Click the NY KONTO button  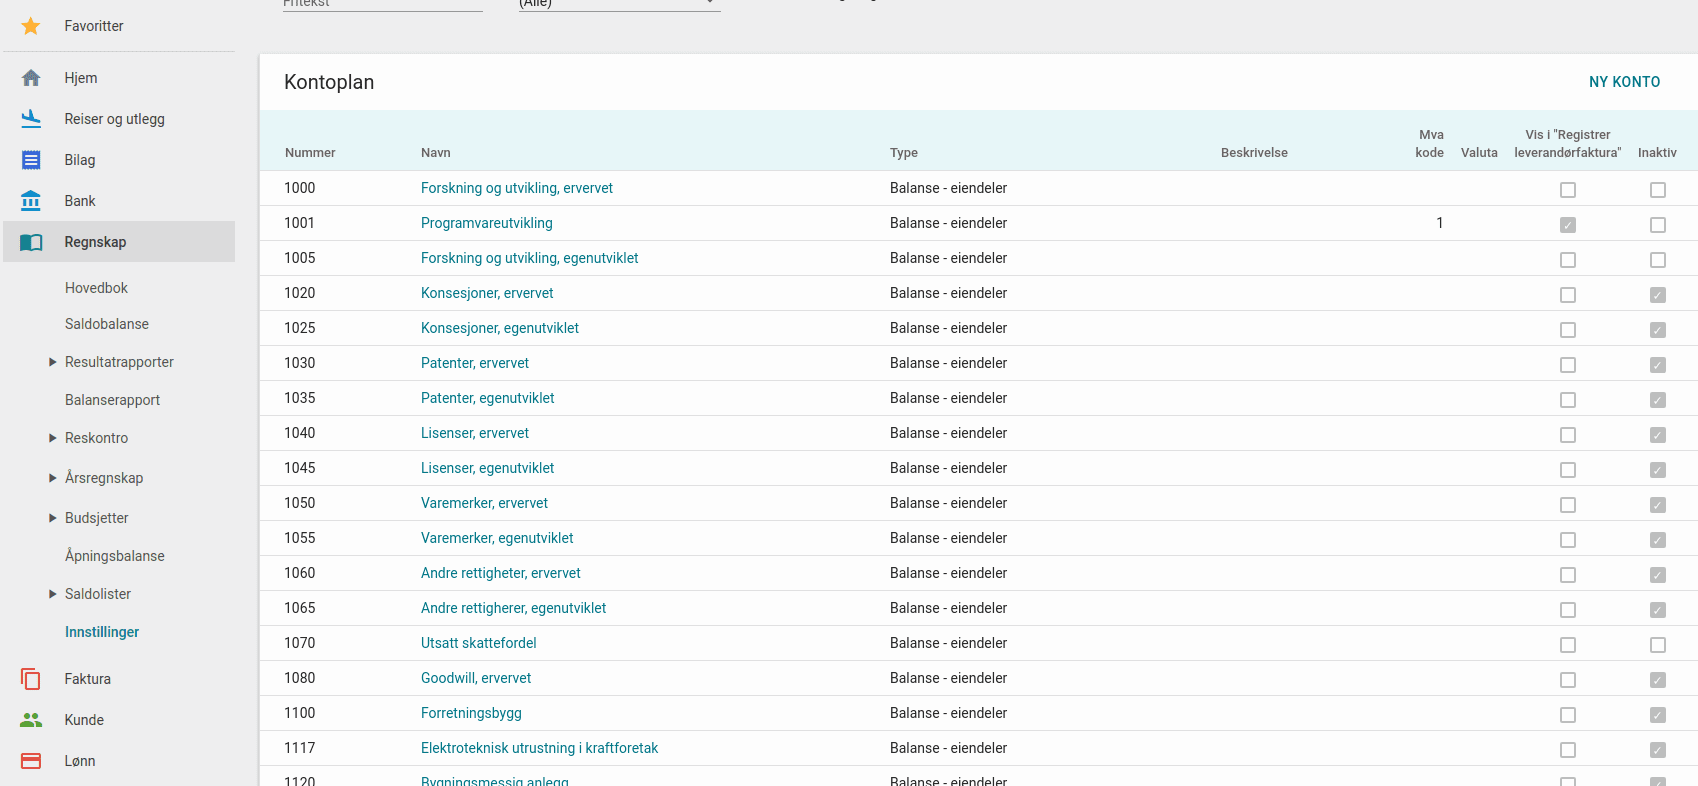pos(1624,82)
